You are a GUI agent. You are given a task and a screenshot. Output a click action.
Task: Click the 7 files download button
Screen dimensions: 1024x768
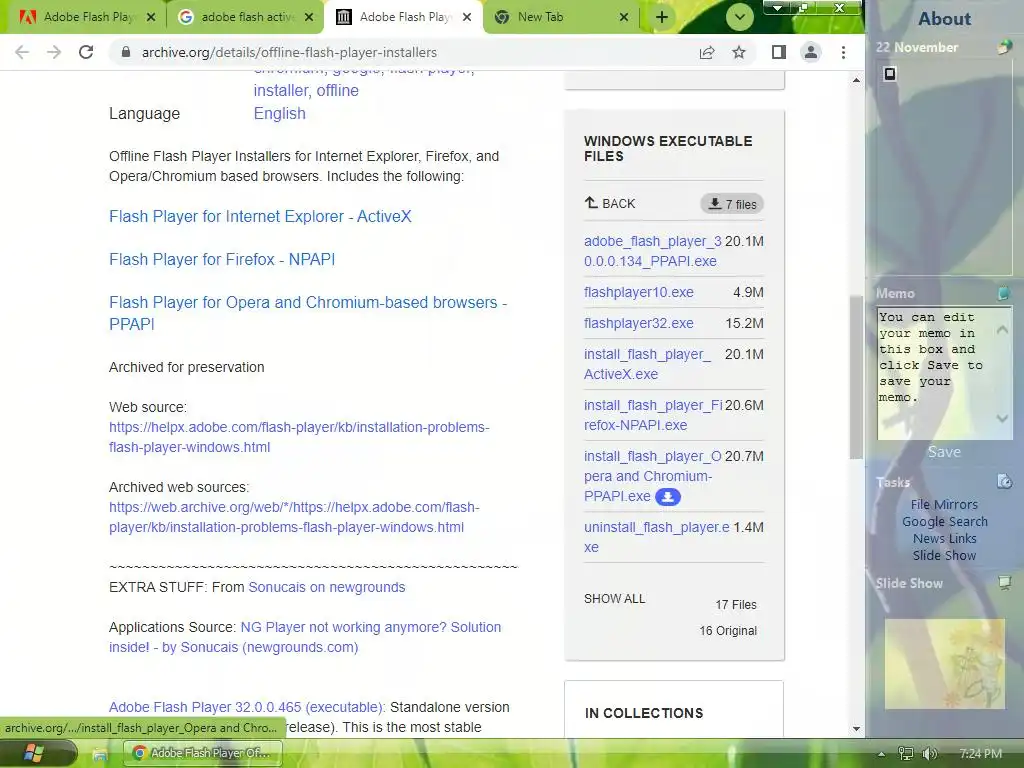(x=732, y=204)
